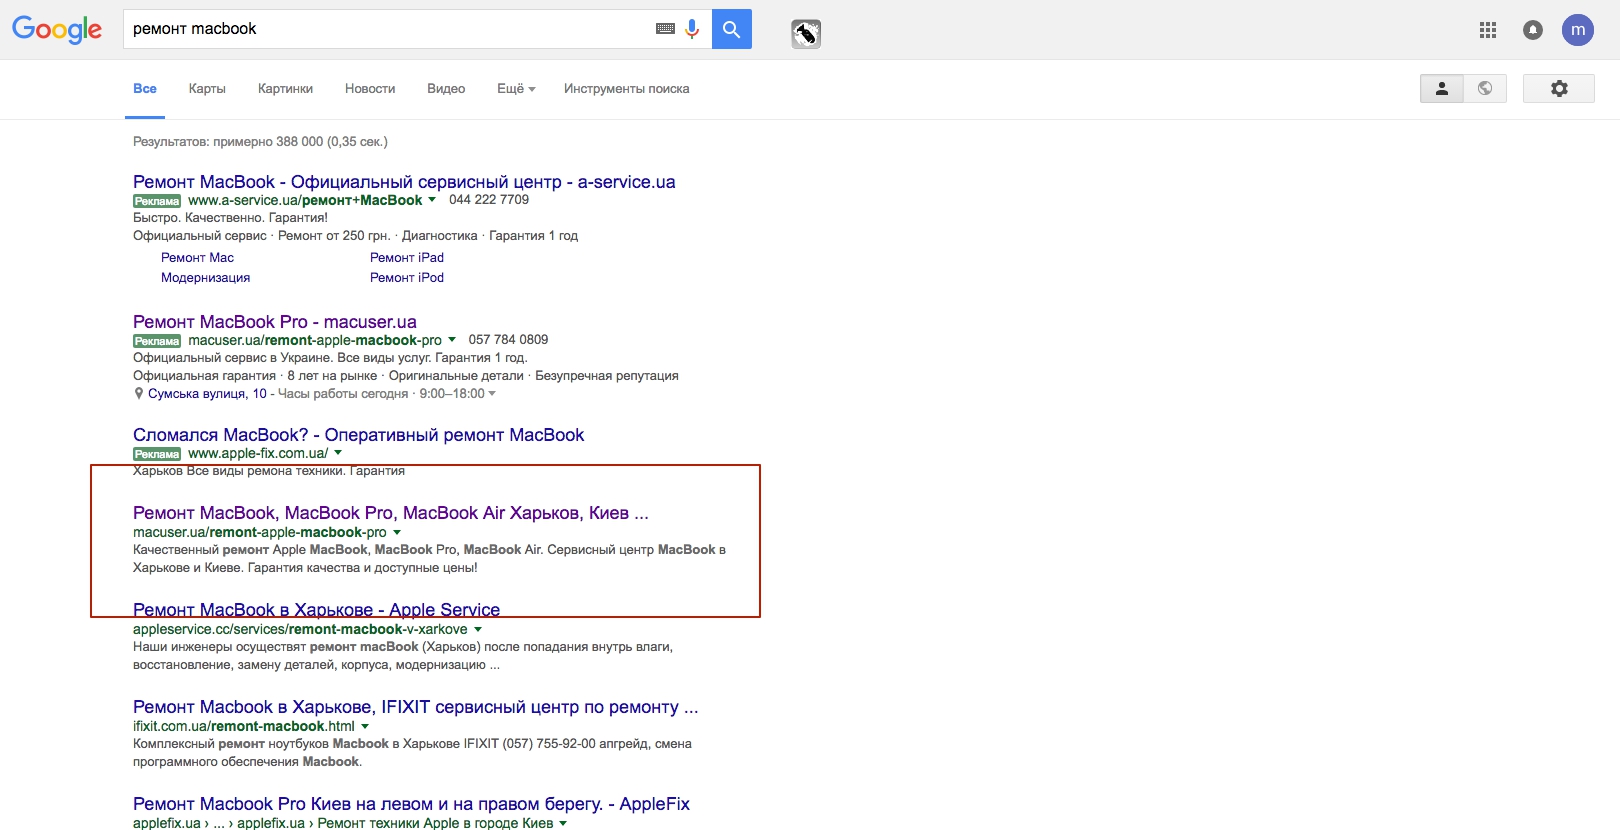Switch to global results globe view
This screenshot has height=830, width=1620.
[x=1485, y=88]
